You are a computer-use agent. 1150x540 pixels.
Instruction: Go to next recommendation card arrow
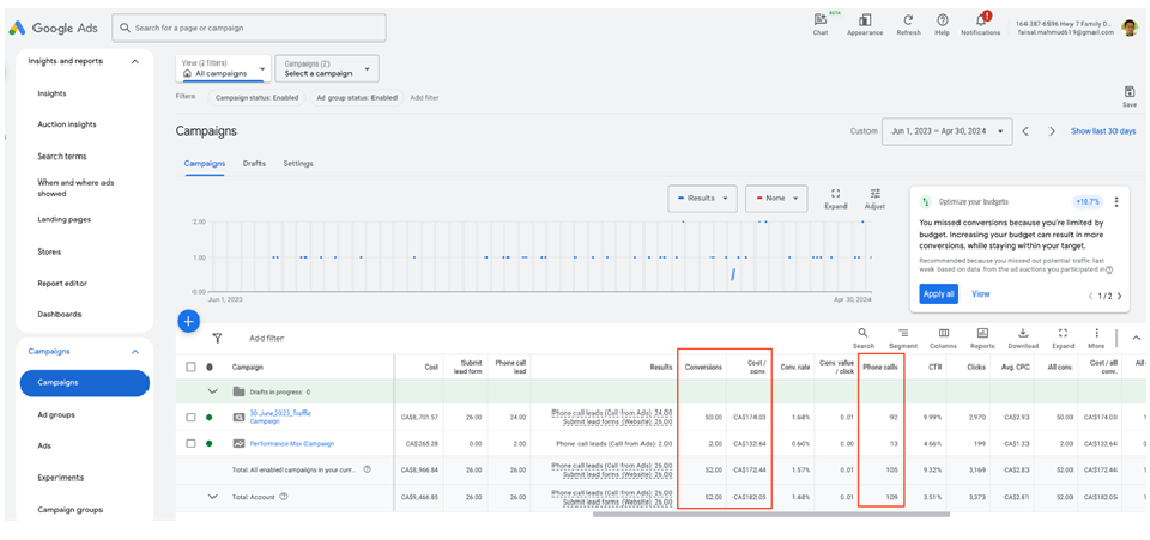1119,295
